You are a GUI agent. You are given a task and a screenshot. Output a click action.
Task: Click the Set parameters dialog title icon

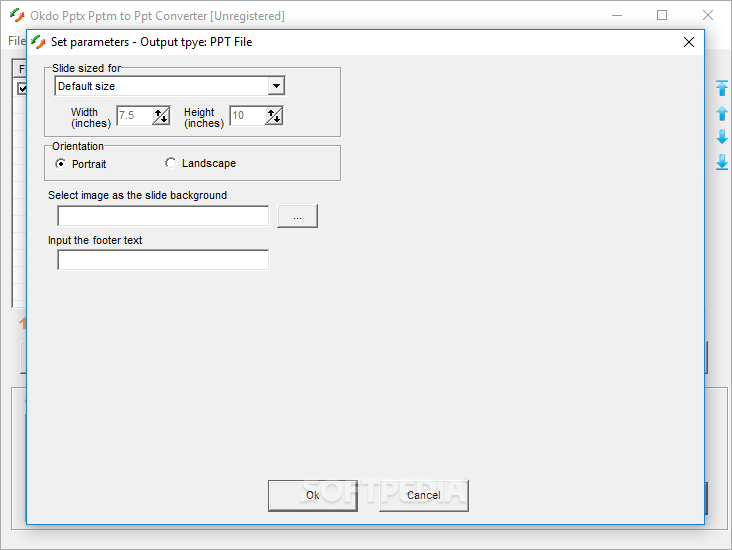[38, 42]
